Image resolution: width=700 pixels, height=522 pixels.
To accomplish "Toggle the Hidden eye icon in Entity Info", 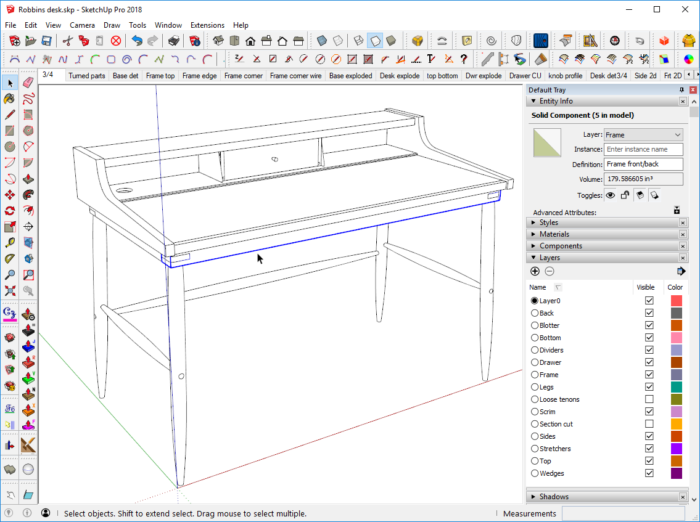I will (610, 195).
